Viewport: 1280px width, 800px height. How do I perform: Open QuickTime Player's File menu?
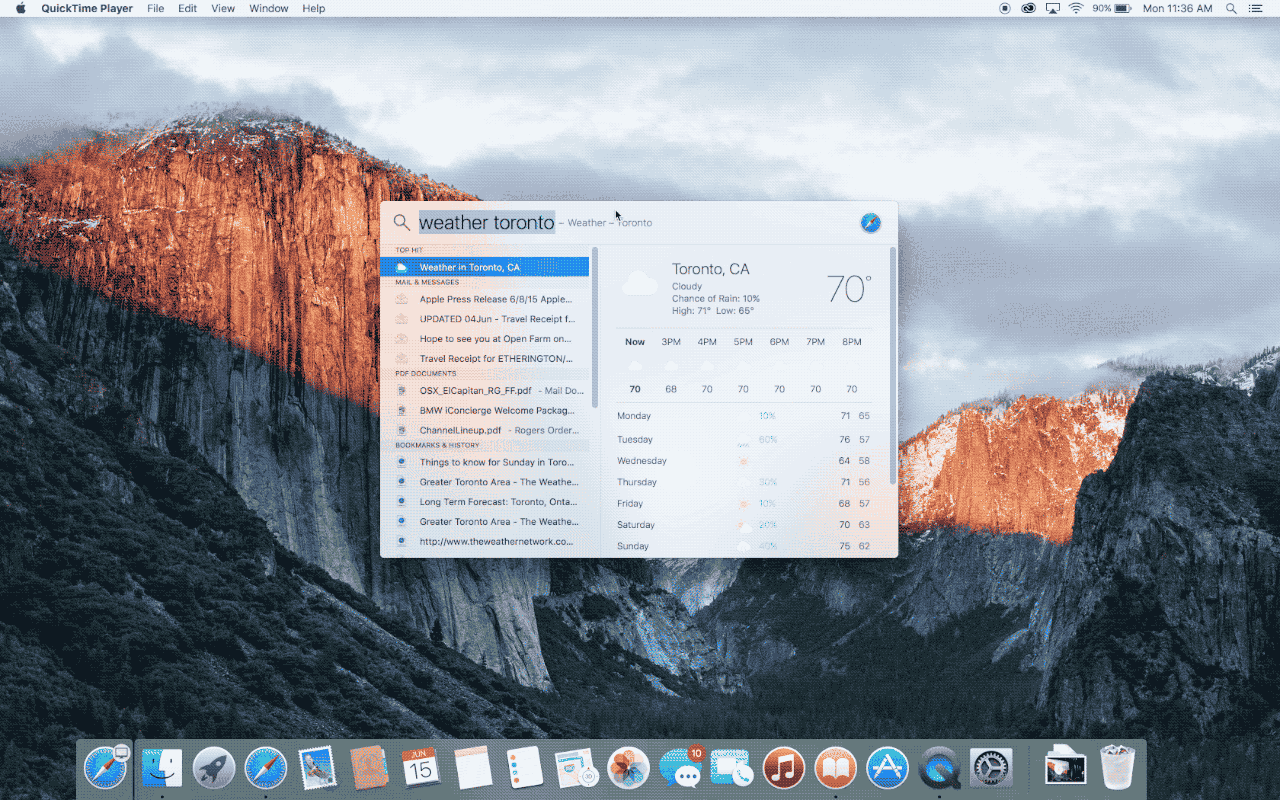pyautogui.click(x=155, y=8)
